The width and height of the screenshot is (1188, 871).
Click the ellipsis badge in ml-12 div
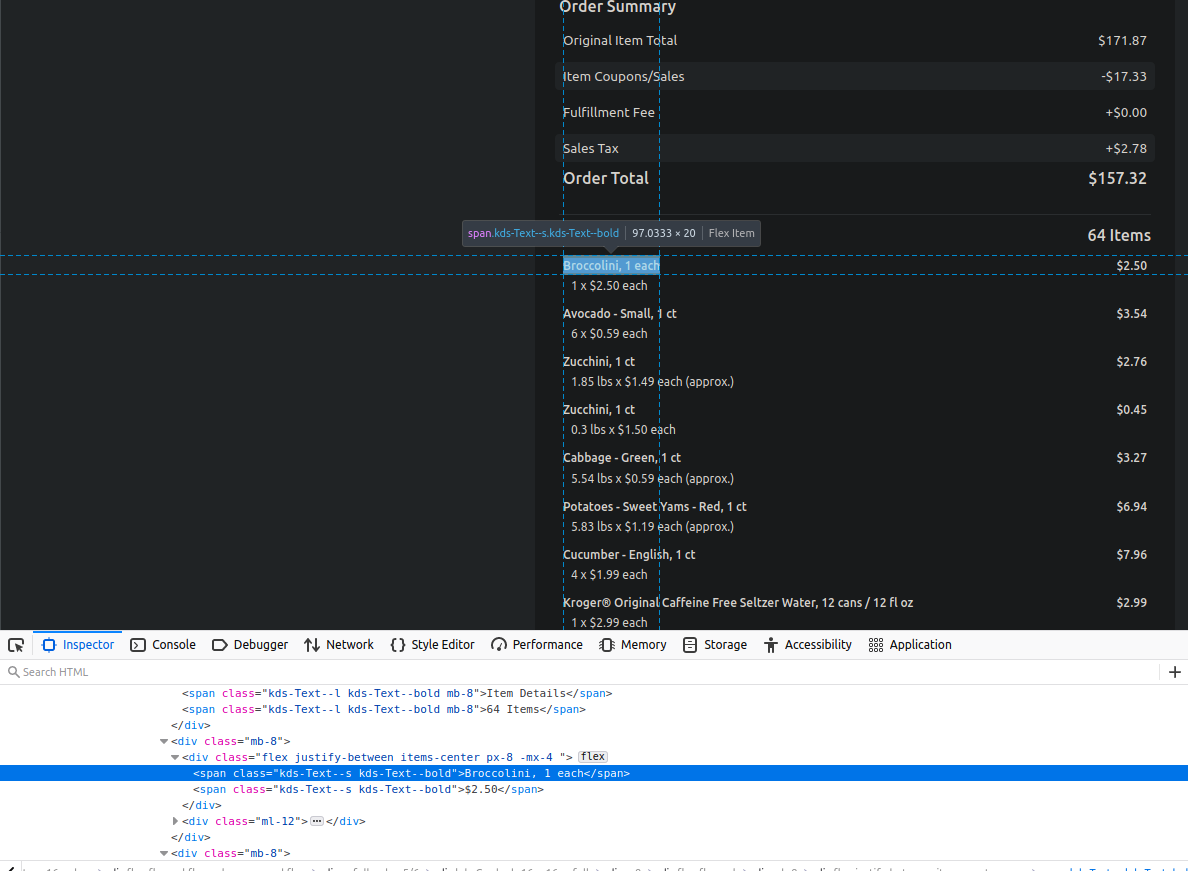(x=317, y=821)
